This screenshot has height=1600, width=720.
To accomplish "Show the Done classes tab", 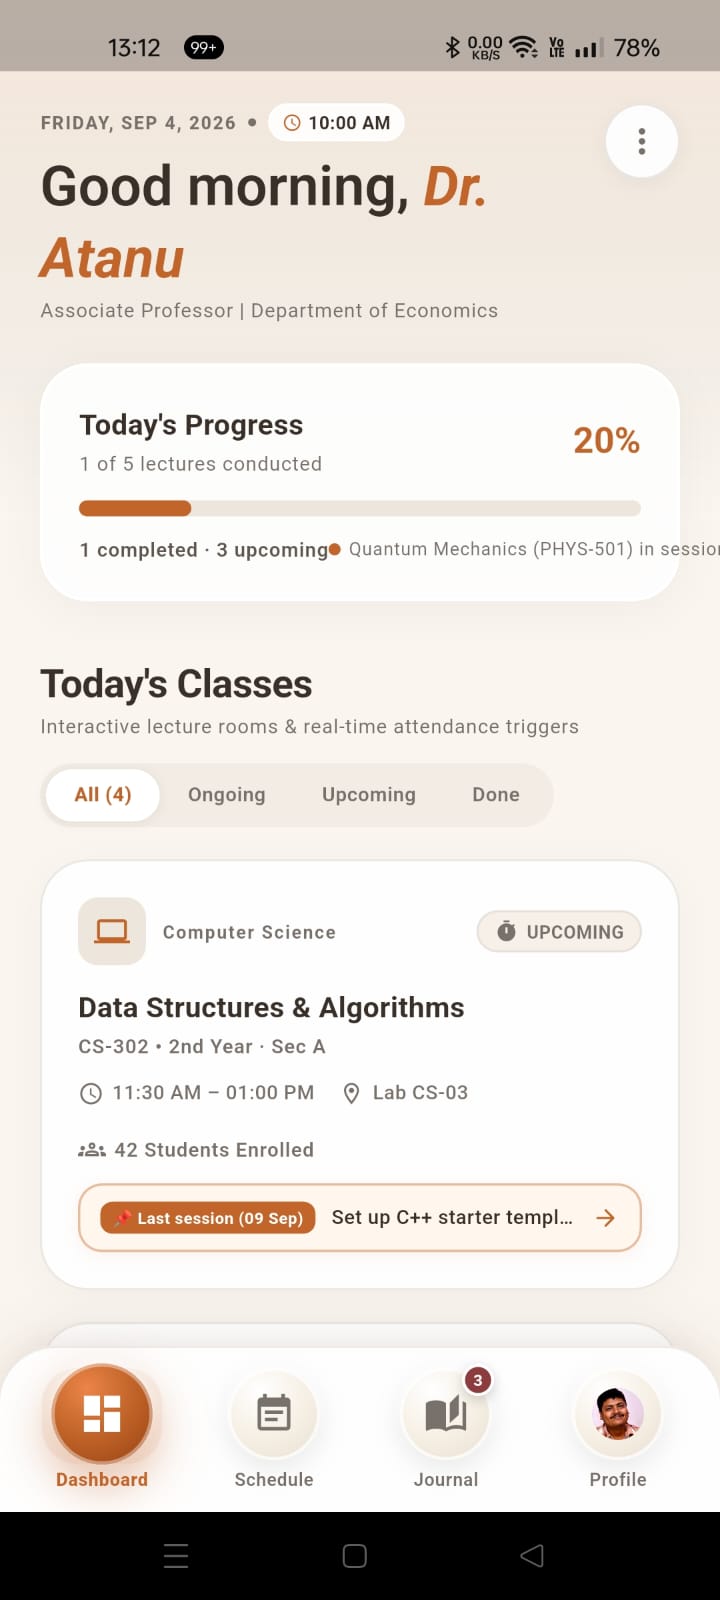I will pos(496,795).
